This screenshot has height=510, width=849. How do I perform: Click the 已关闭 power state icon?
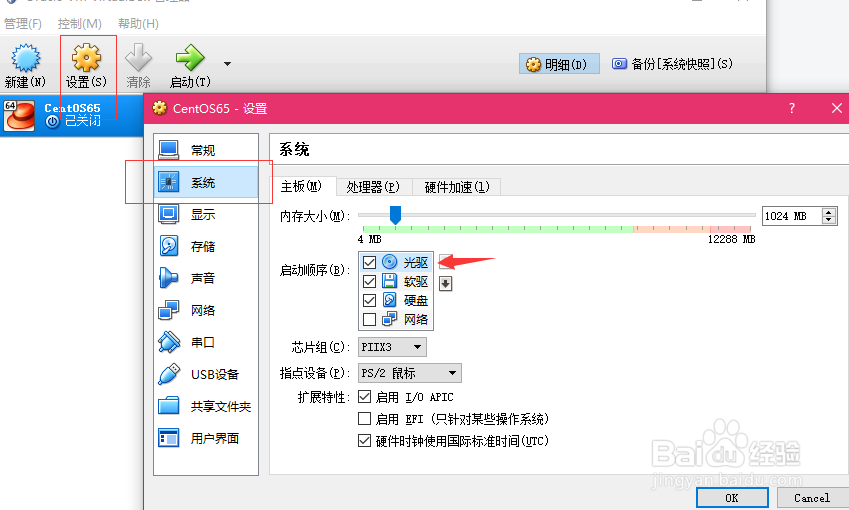53,121
